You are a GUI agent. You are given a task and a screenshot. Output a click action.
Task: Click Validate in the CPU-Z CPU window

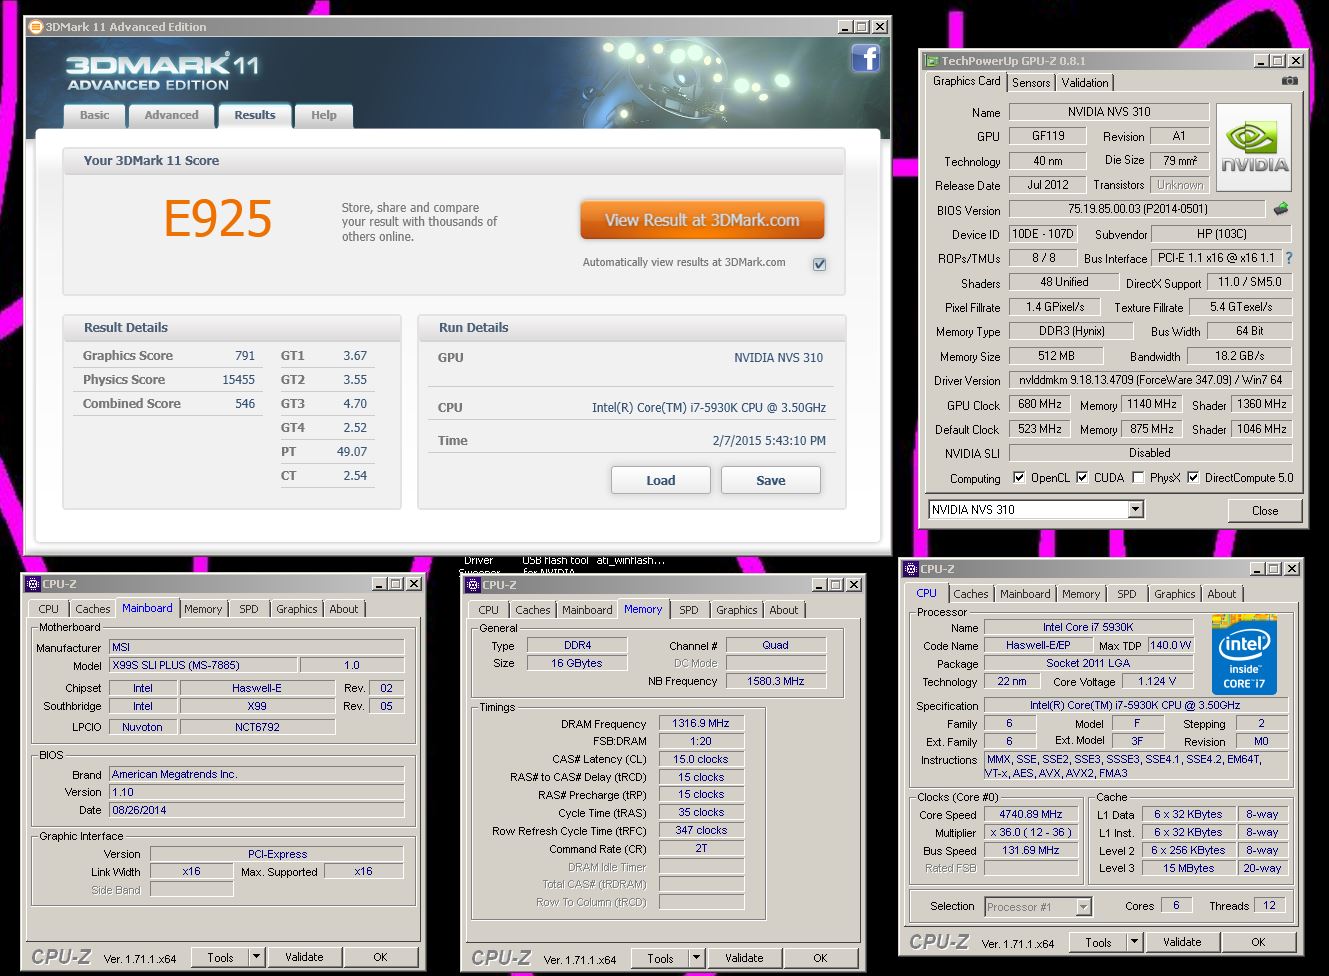[1182, 942]
